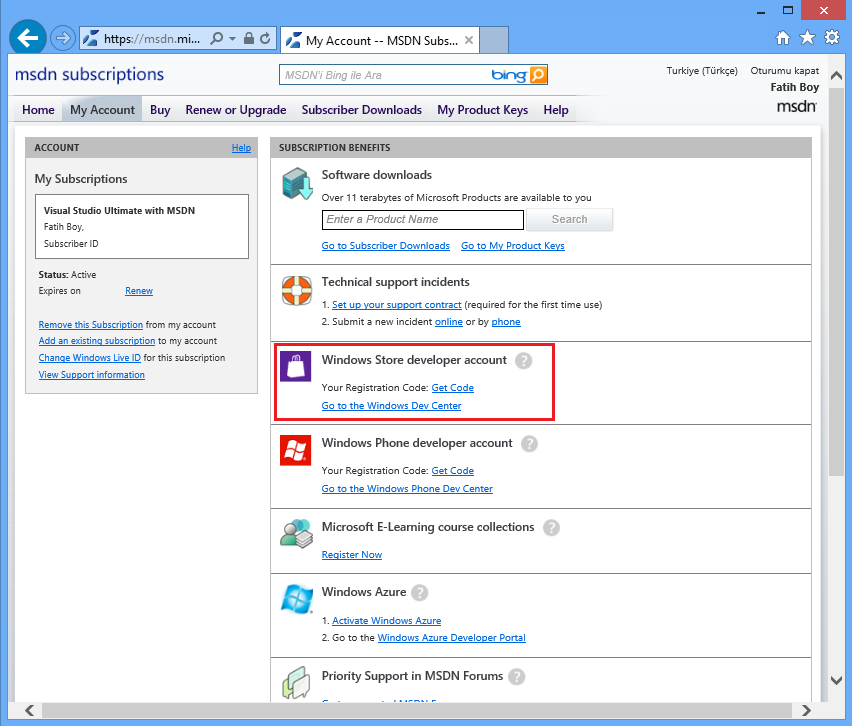Click the Enter a Product Name field

point(423,220)
